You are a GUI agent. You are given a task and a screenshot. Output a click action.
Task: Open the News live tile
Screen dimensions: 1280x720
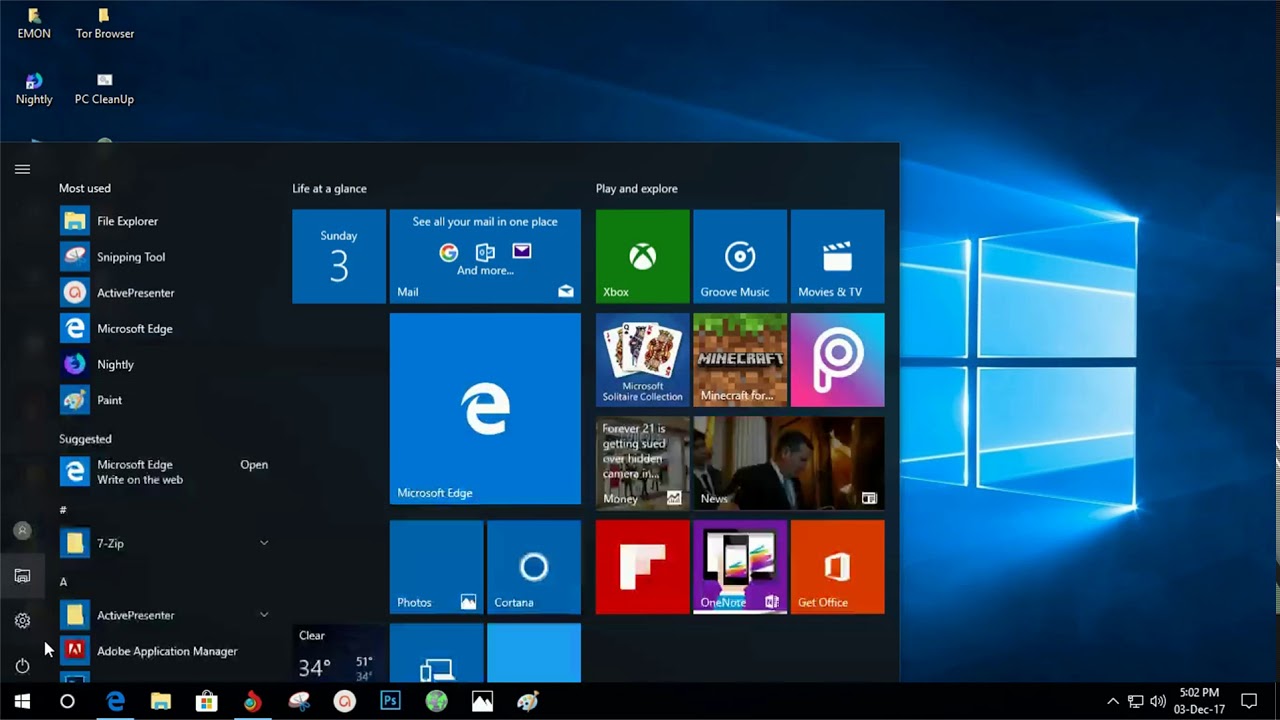[x=788, y=463]
